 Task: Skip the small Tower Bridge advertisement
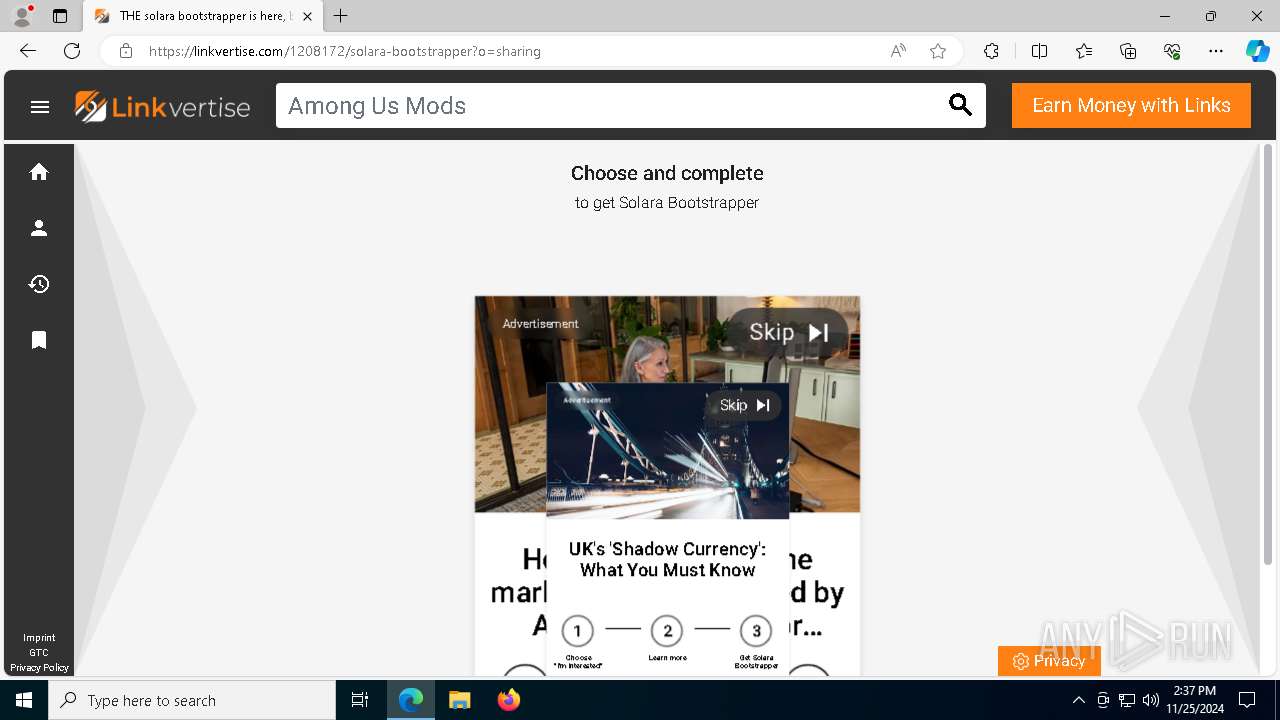click(x=744, y=405)
